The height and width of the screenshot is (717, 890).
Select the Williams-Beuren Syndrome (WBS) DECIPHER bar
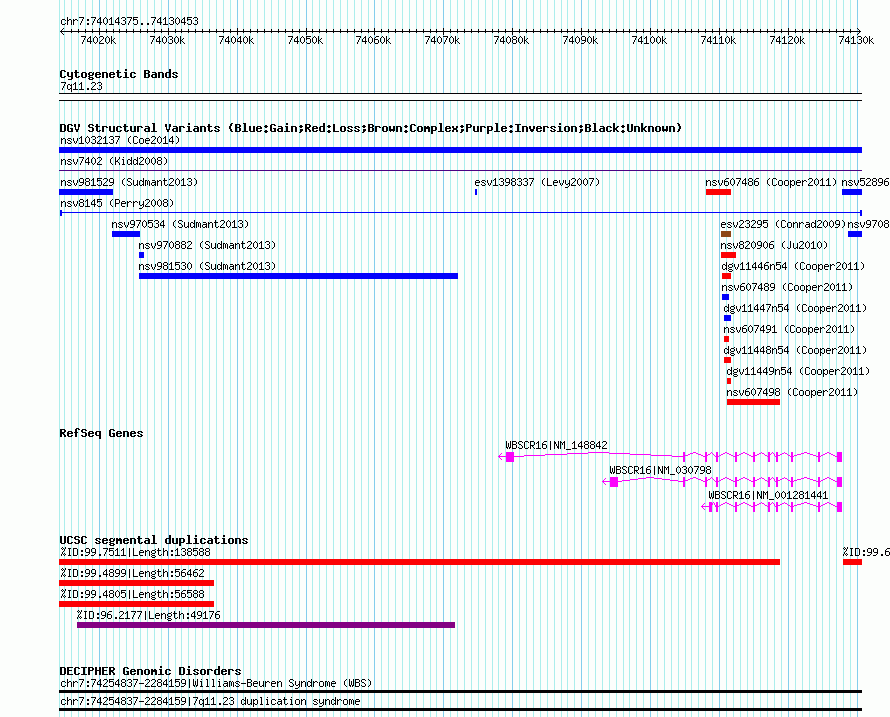pyautogui.click(x=460, y=691)
